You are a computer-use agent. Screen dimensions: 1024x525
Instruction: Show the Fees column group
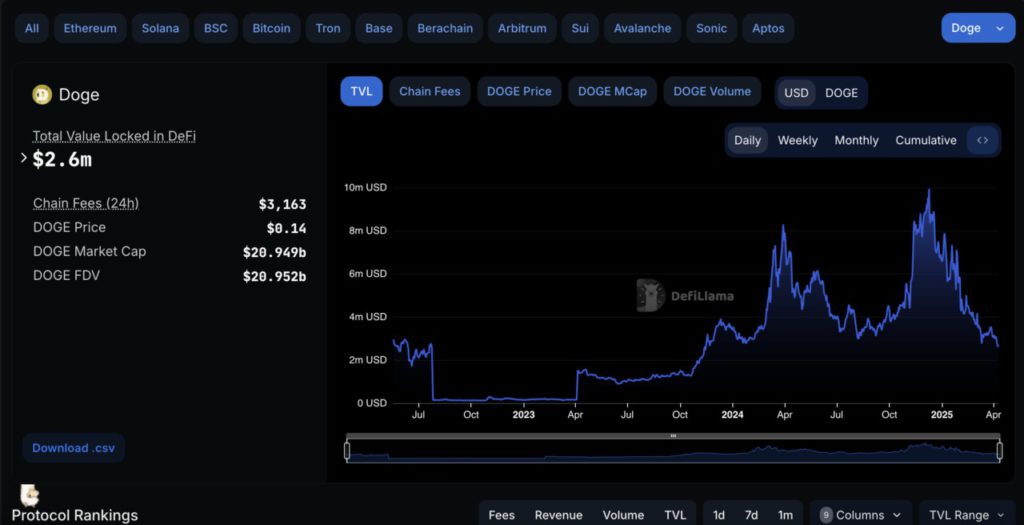pyautogui.click(x=502, y=515)
